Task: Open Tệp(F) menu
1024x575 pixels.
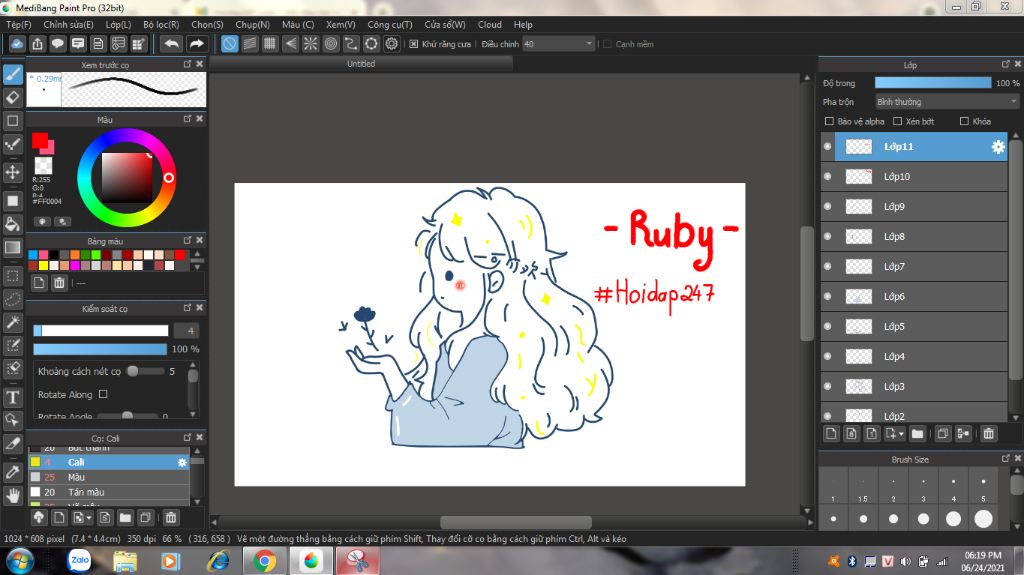Action: 18,25
